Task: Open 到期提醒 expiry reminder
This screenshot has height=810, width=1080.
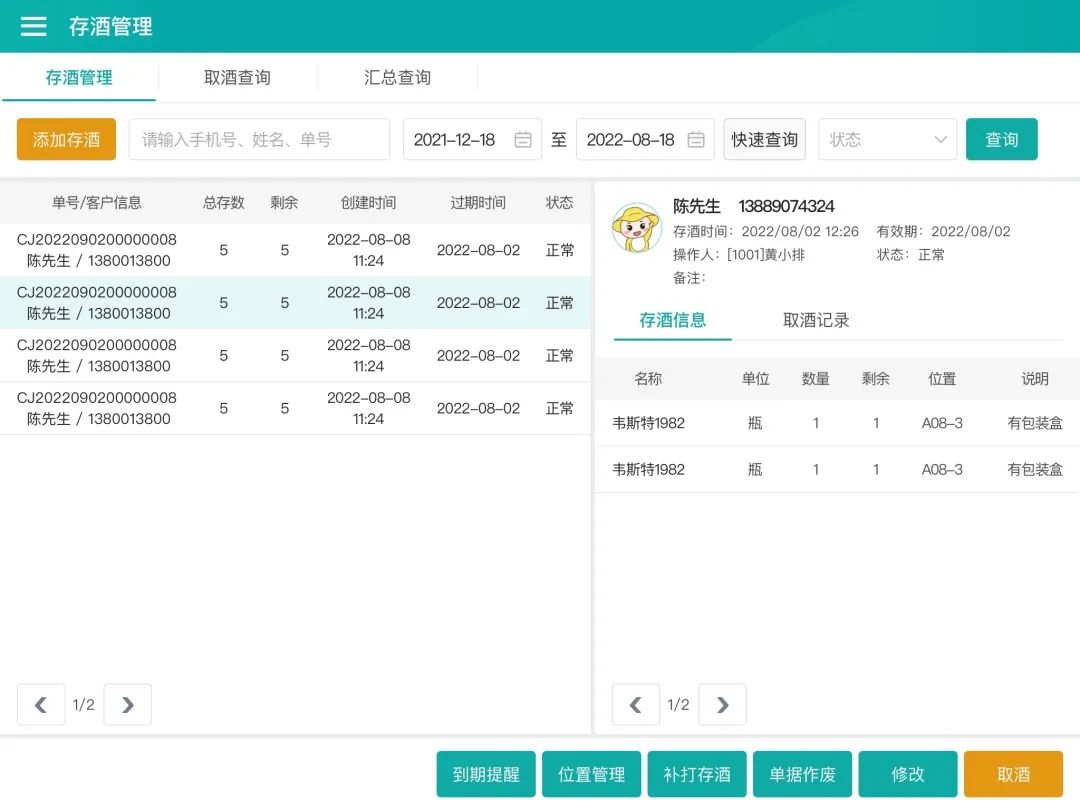Action: click(486, 775)
